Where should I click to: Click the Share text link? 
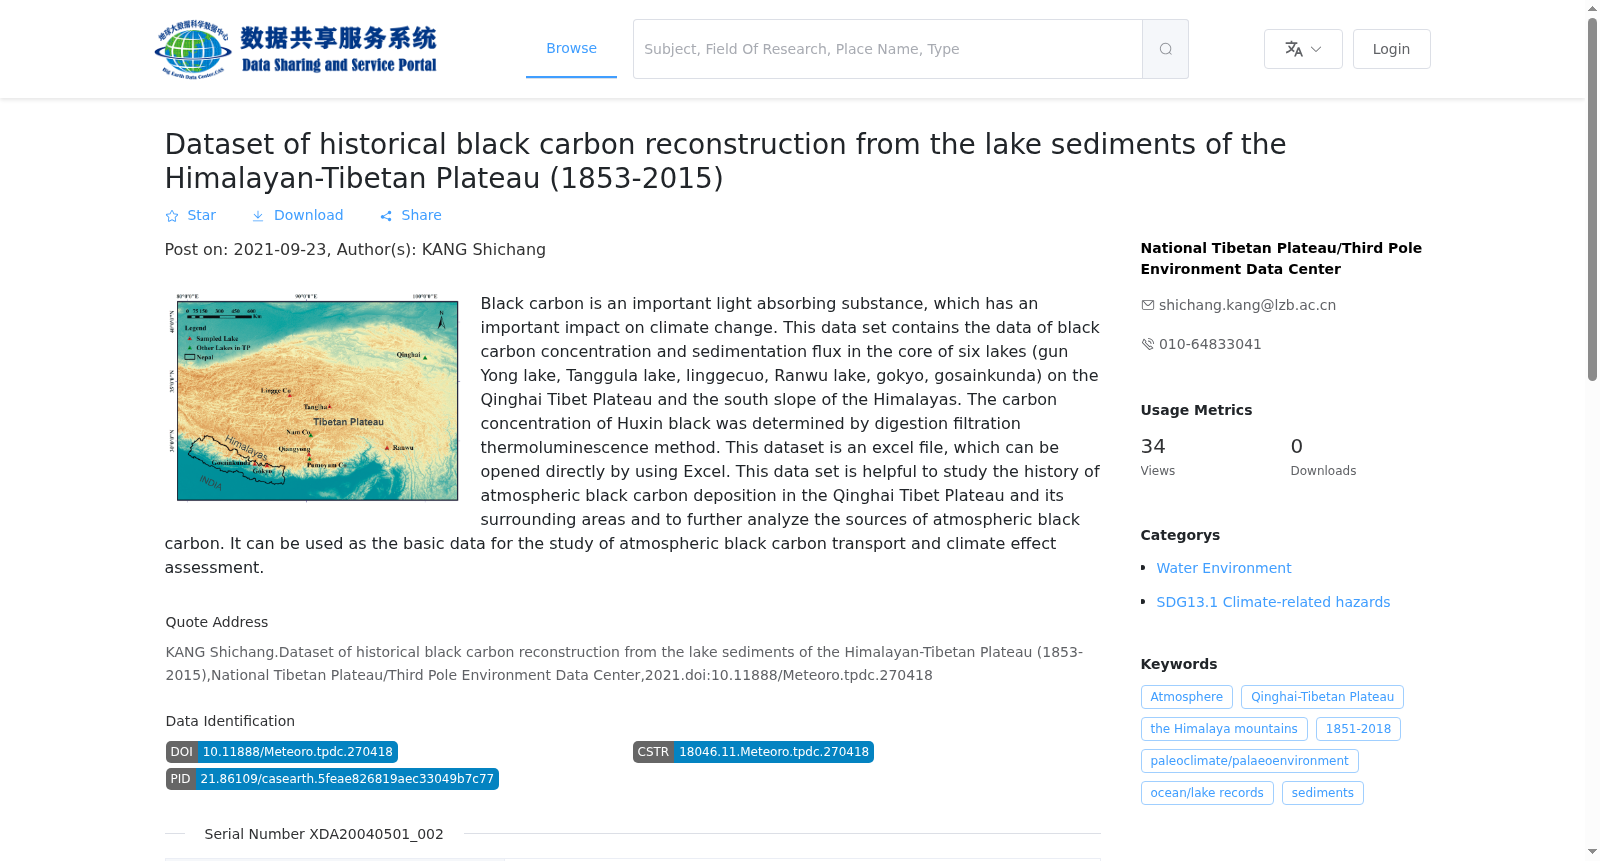click(x=421, y=215)
